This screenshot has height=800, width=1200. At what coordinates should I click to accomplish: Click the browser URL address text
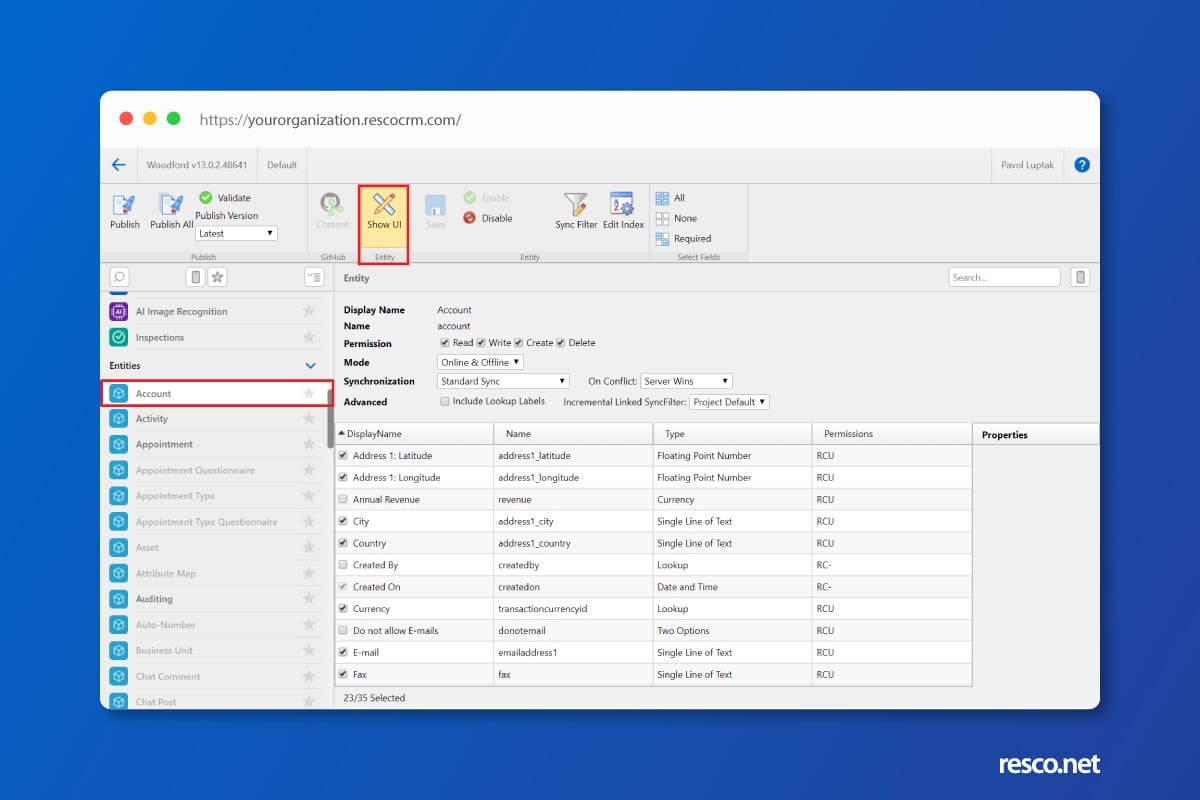tap(330, 120)
